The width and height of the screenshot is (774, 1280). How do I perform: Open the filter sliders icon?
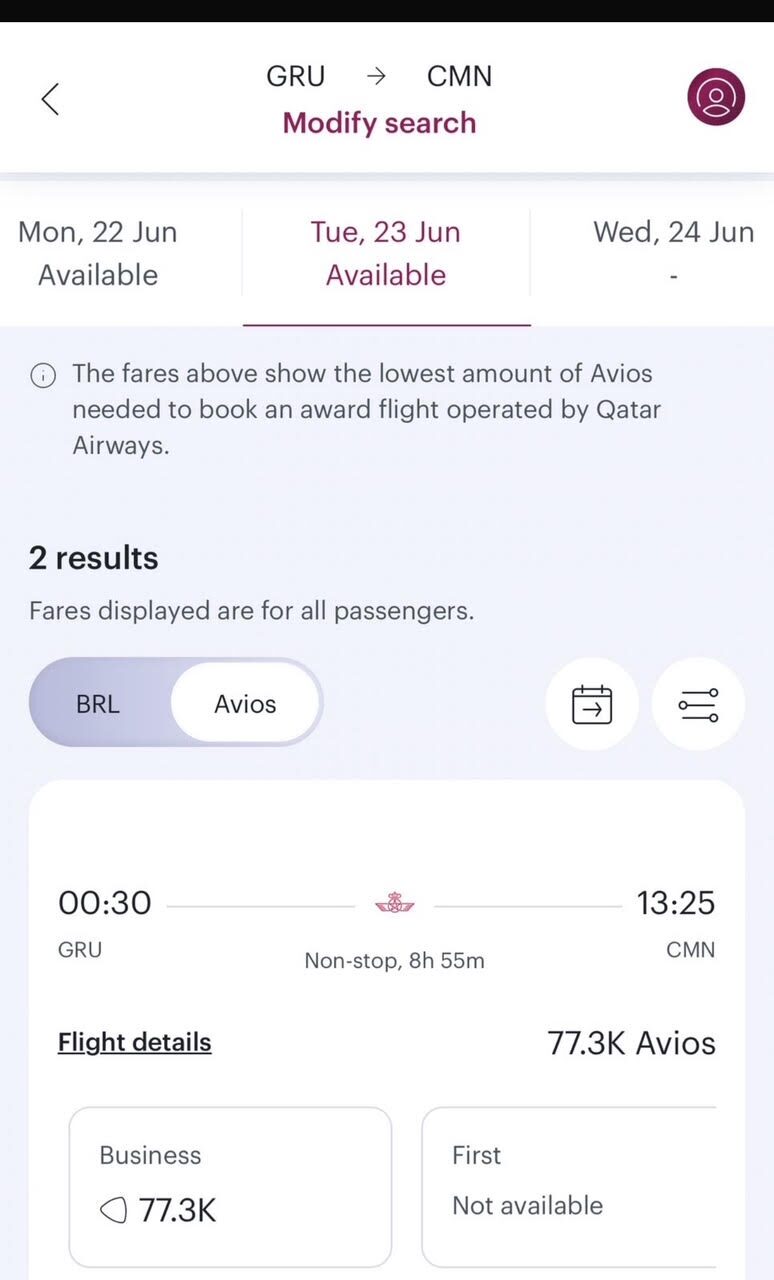(x=698, y=704)
